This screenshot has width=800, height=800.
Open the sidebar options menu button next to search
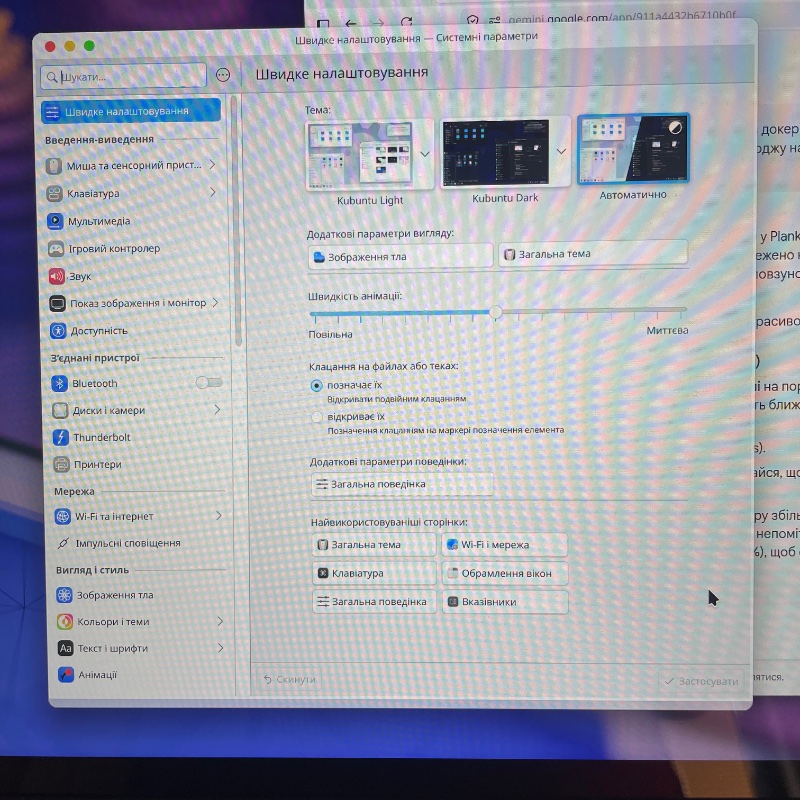coord(223,76)
